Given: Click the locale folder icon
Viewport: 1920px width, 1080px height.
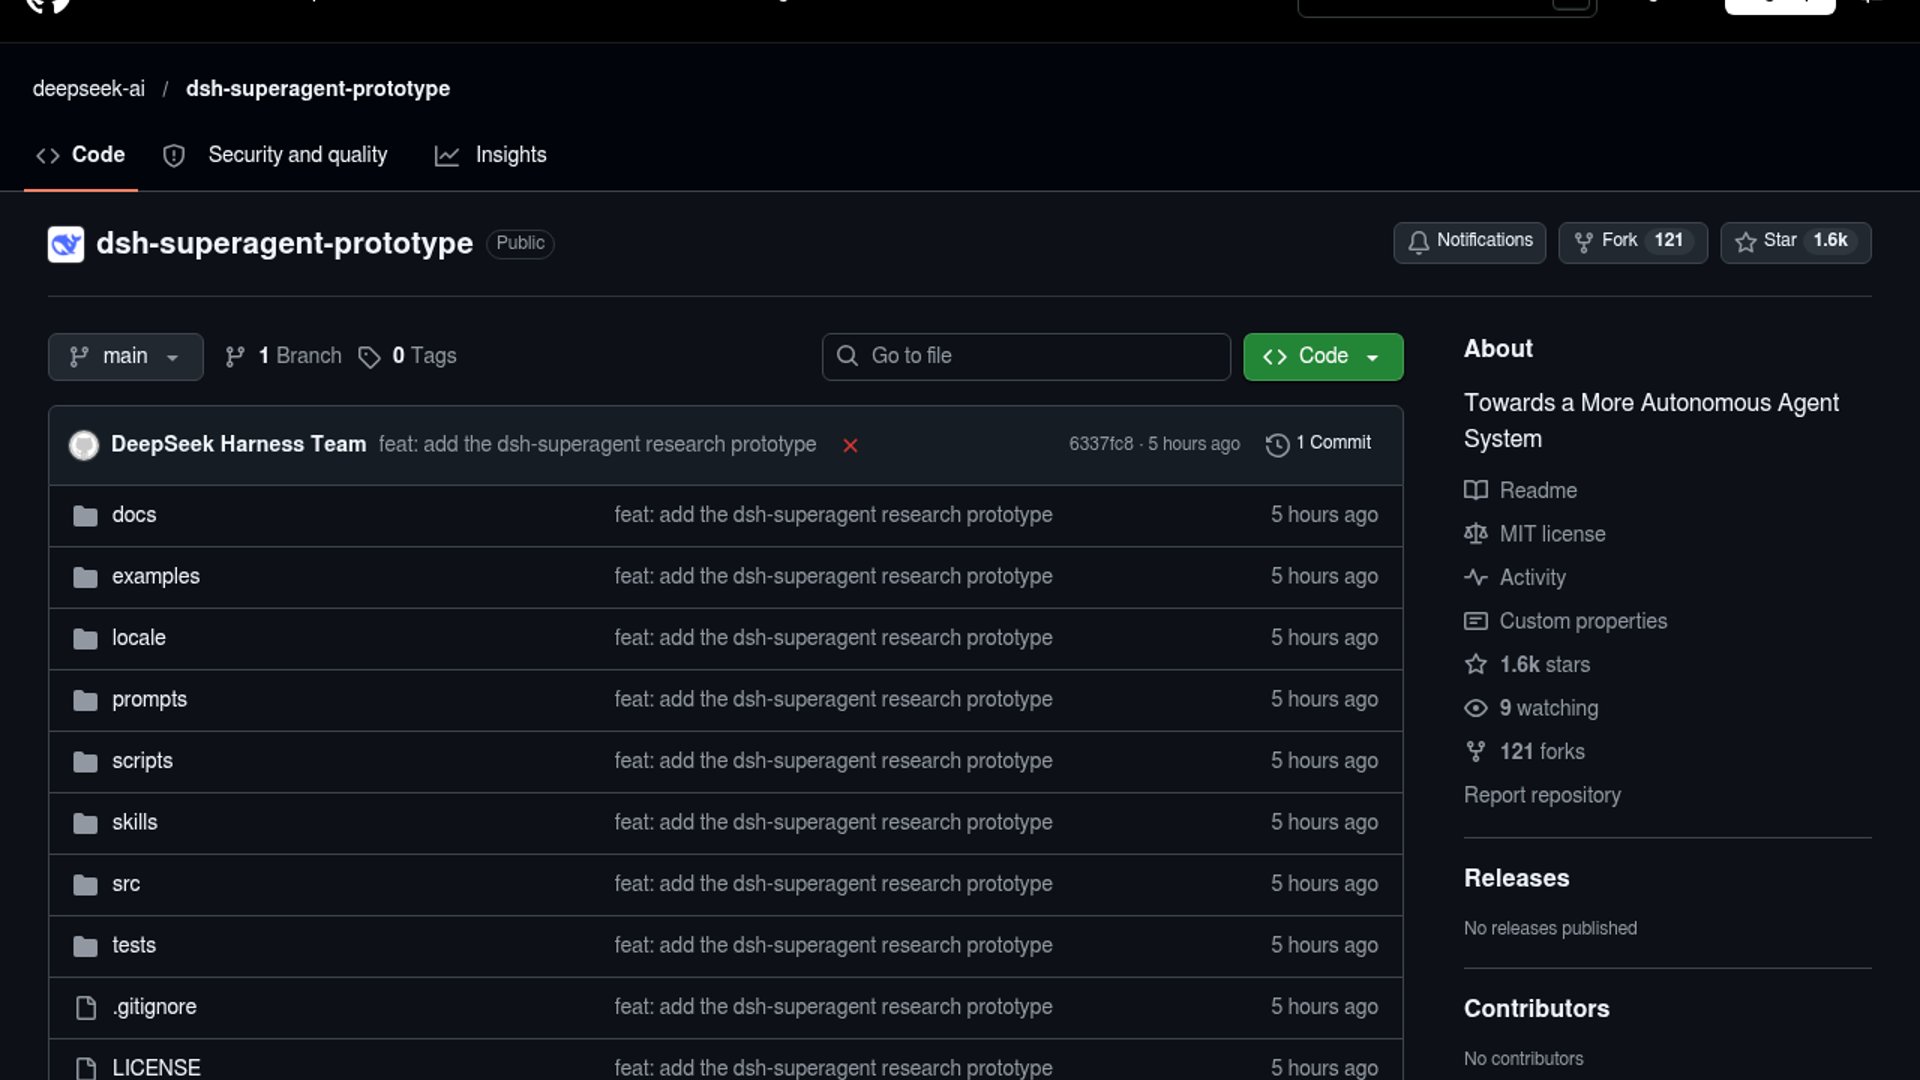Looking at the screenshot, I should [x=85, y=638].
